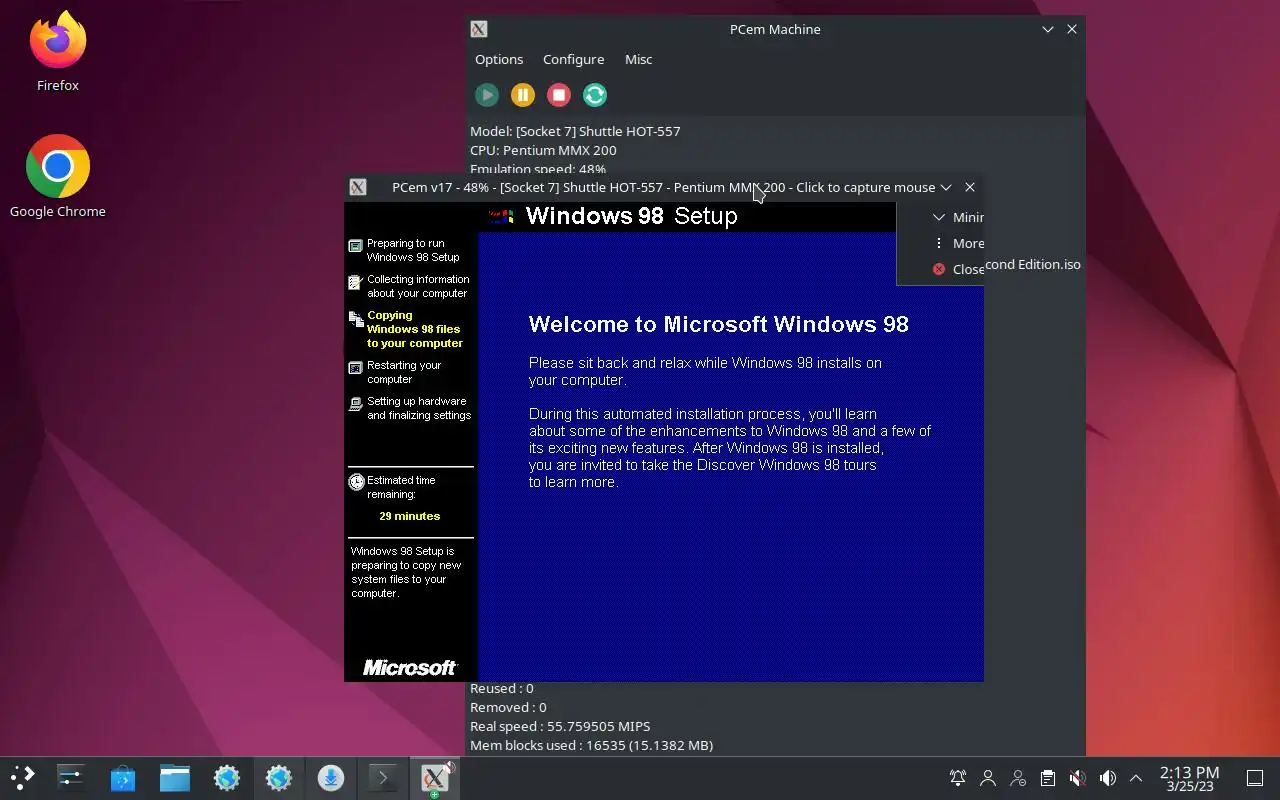Click the 'CPU: Pentium MMX 200' line
Screen dimensions: 1280x800
coord(543,150)
